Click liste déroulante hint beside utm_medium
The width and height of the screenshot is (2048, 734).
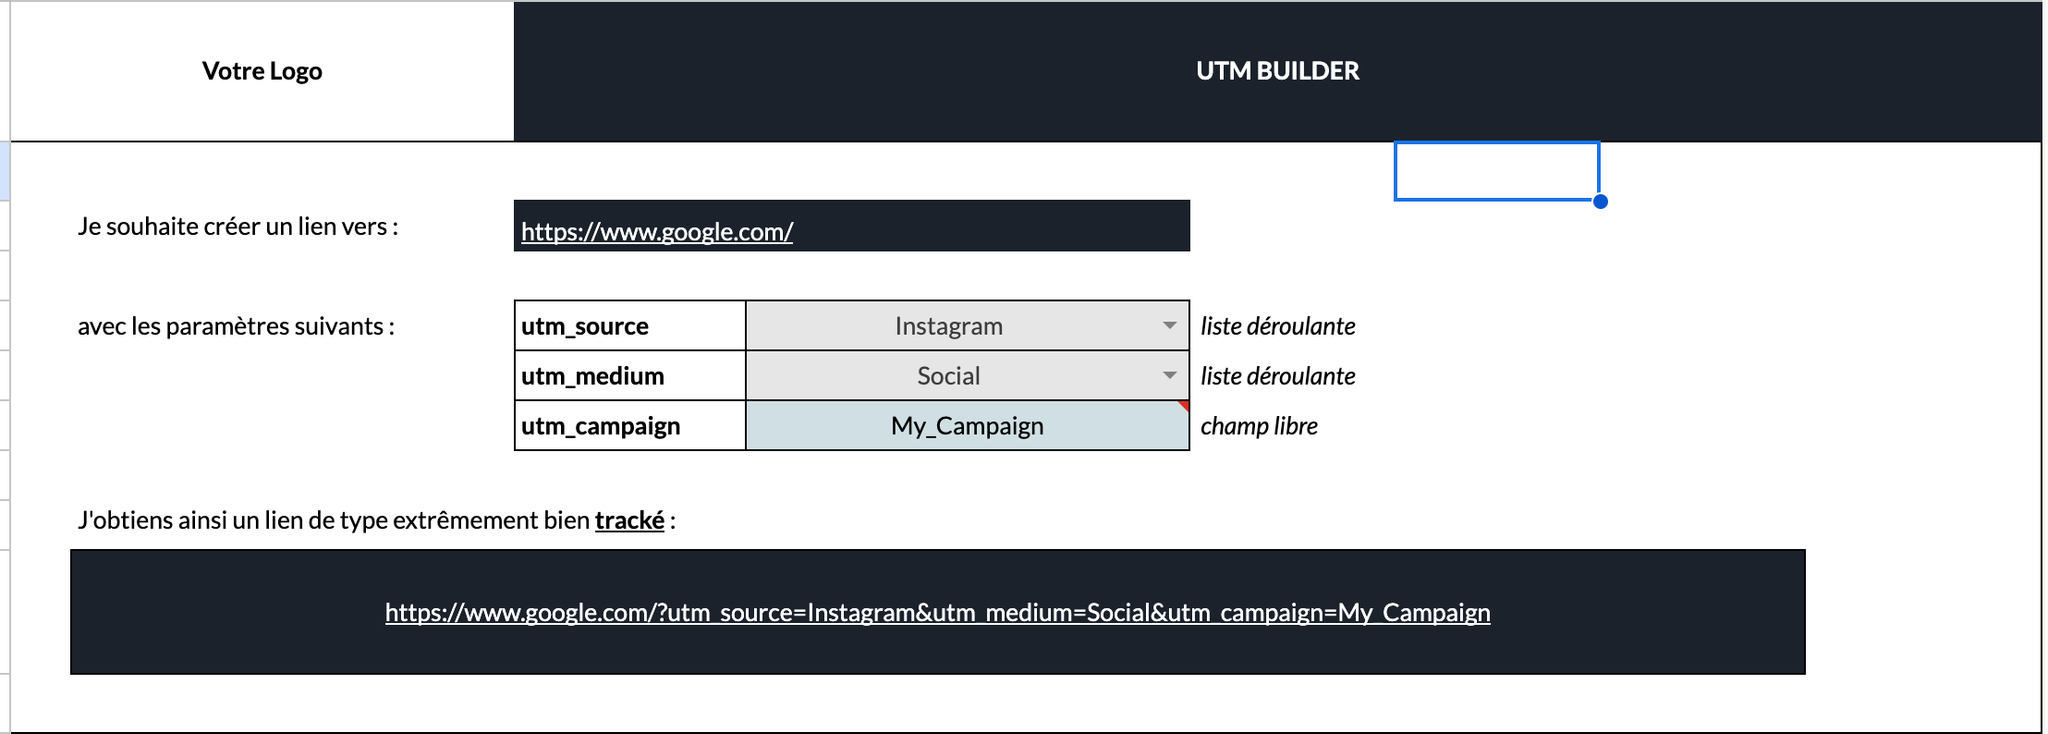point(1277,376)
